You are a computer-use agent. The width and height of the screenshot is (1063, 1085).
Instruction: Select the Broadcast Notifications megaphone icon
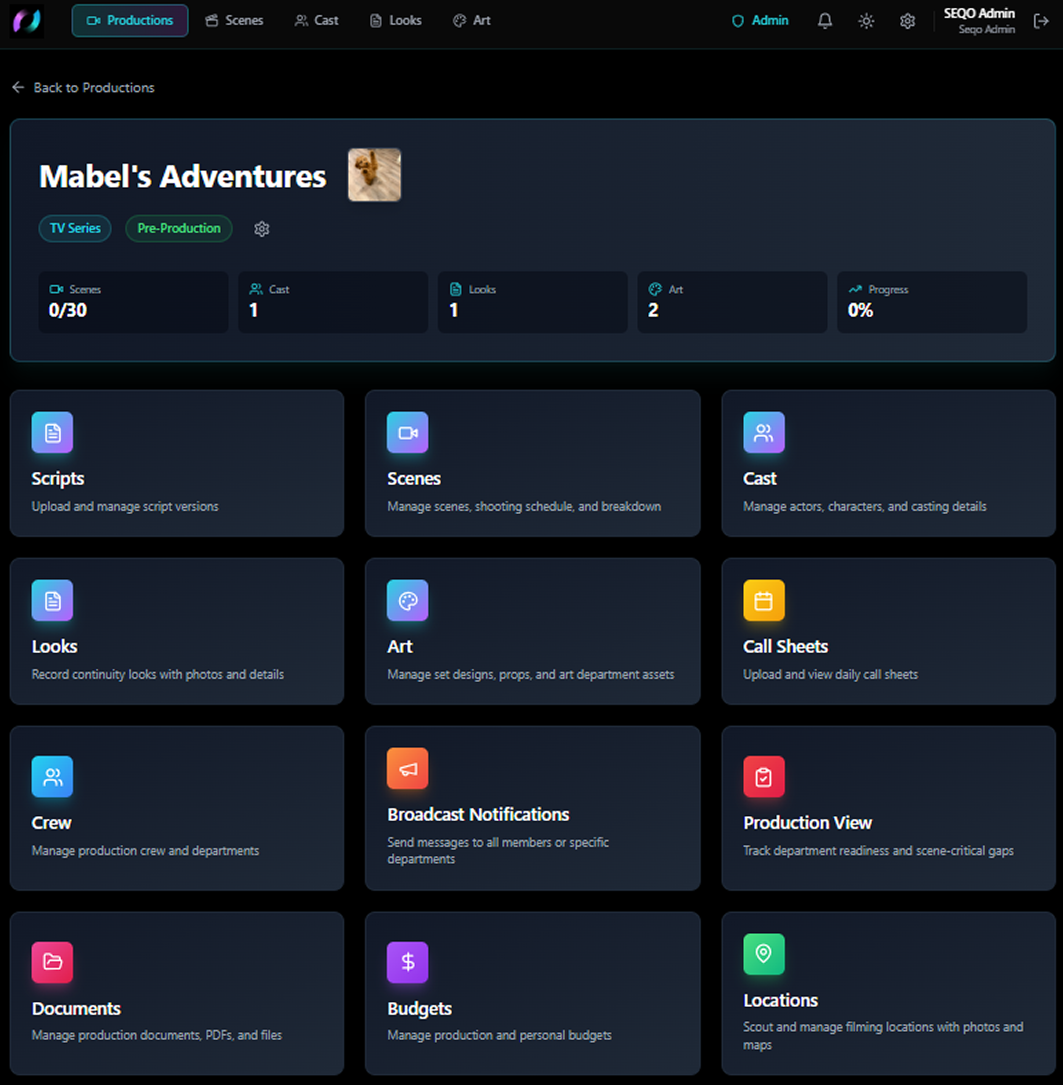coord(408,768)
